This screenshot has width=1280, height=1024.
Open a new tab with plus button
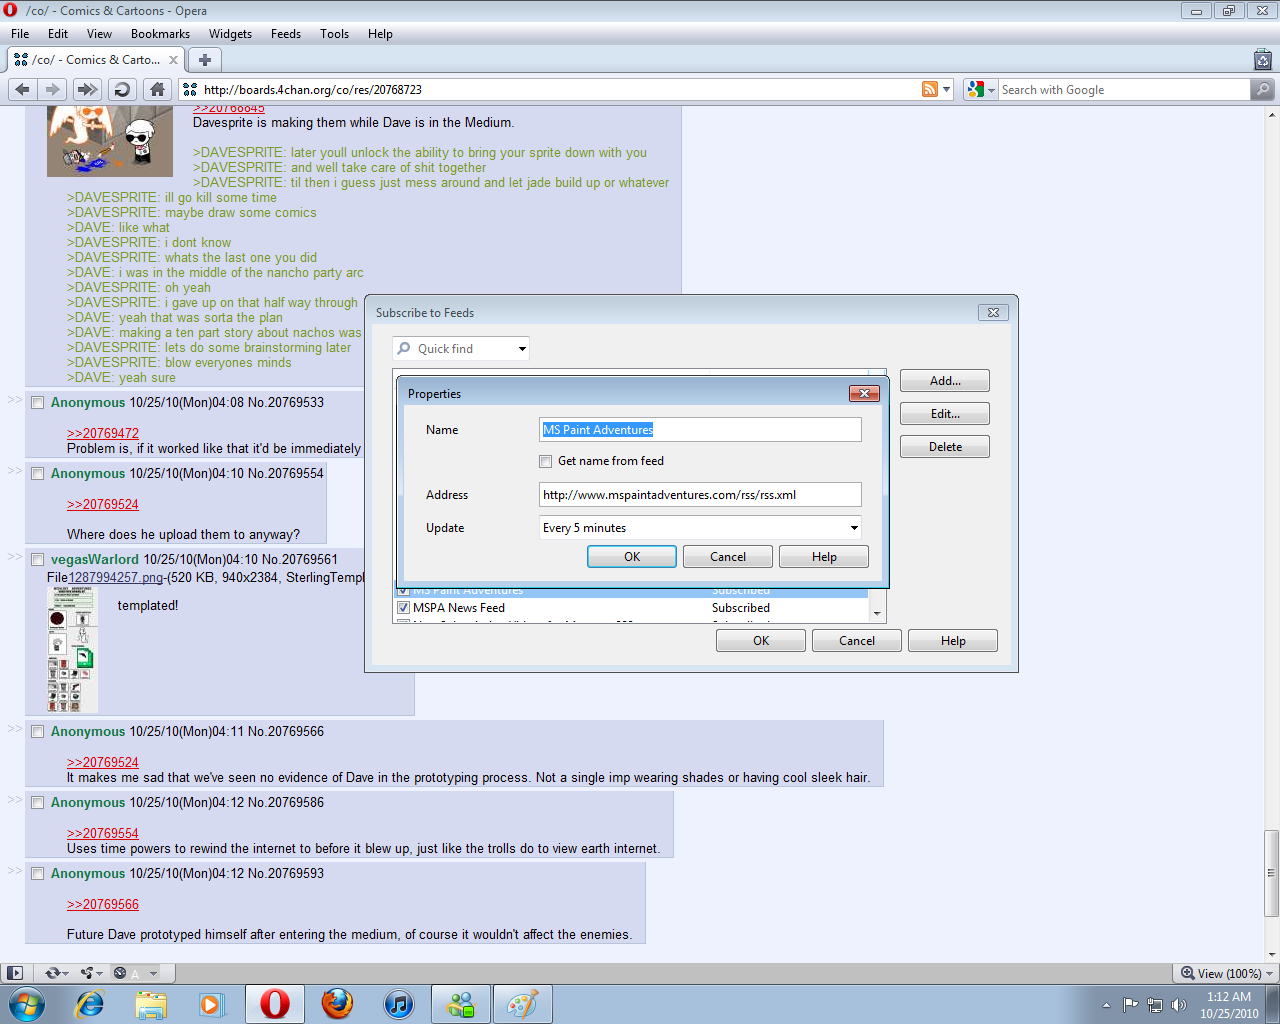(205, 60)
